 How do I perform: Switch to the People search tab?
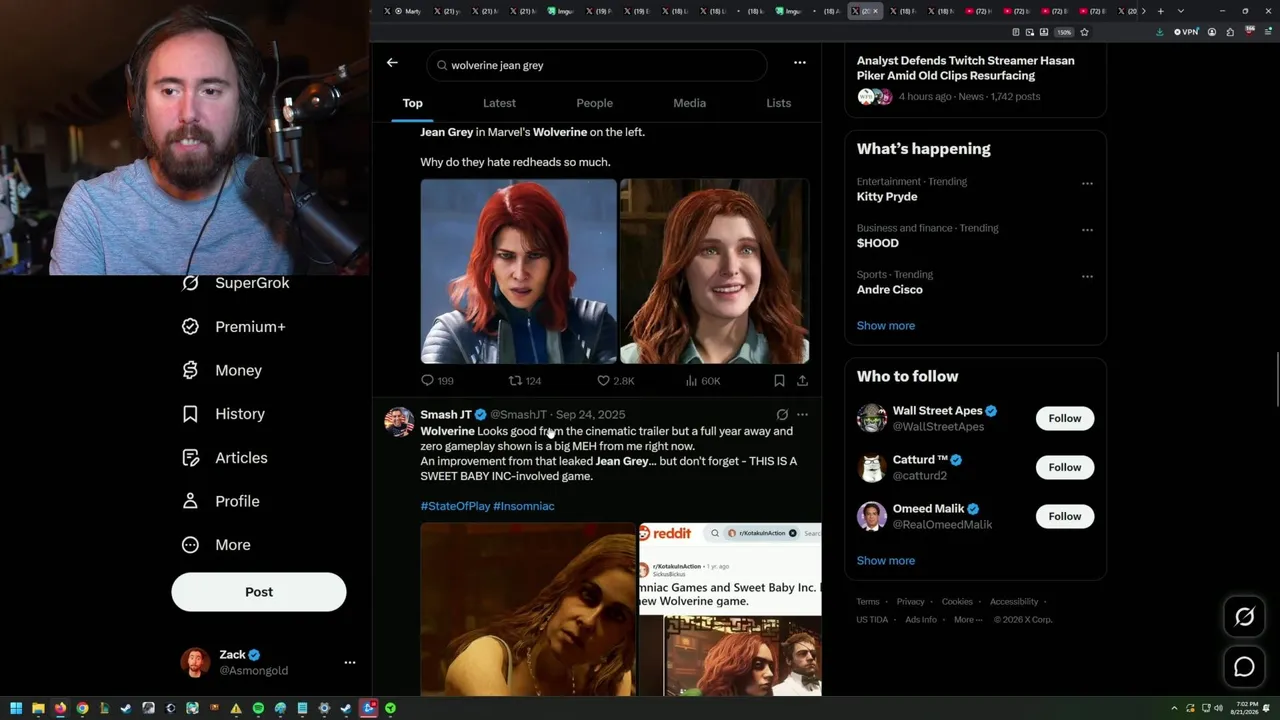coord(594,103)
